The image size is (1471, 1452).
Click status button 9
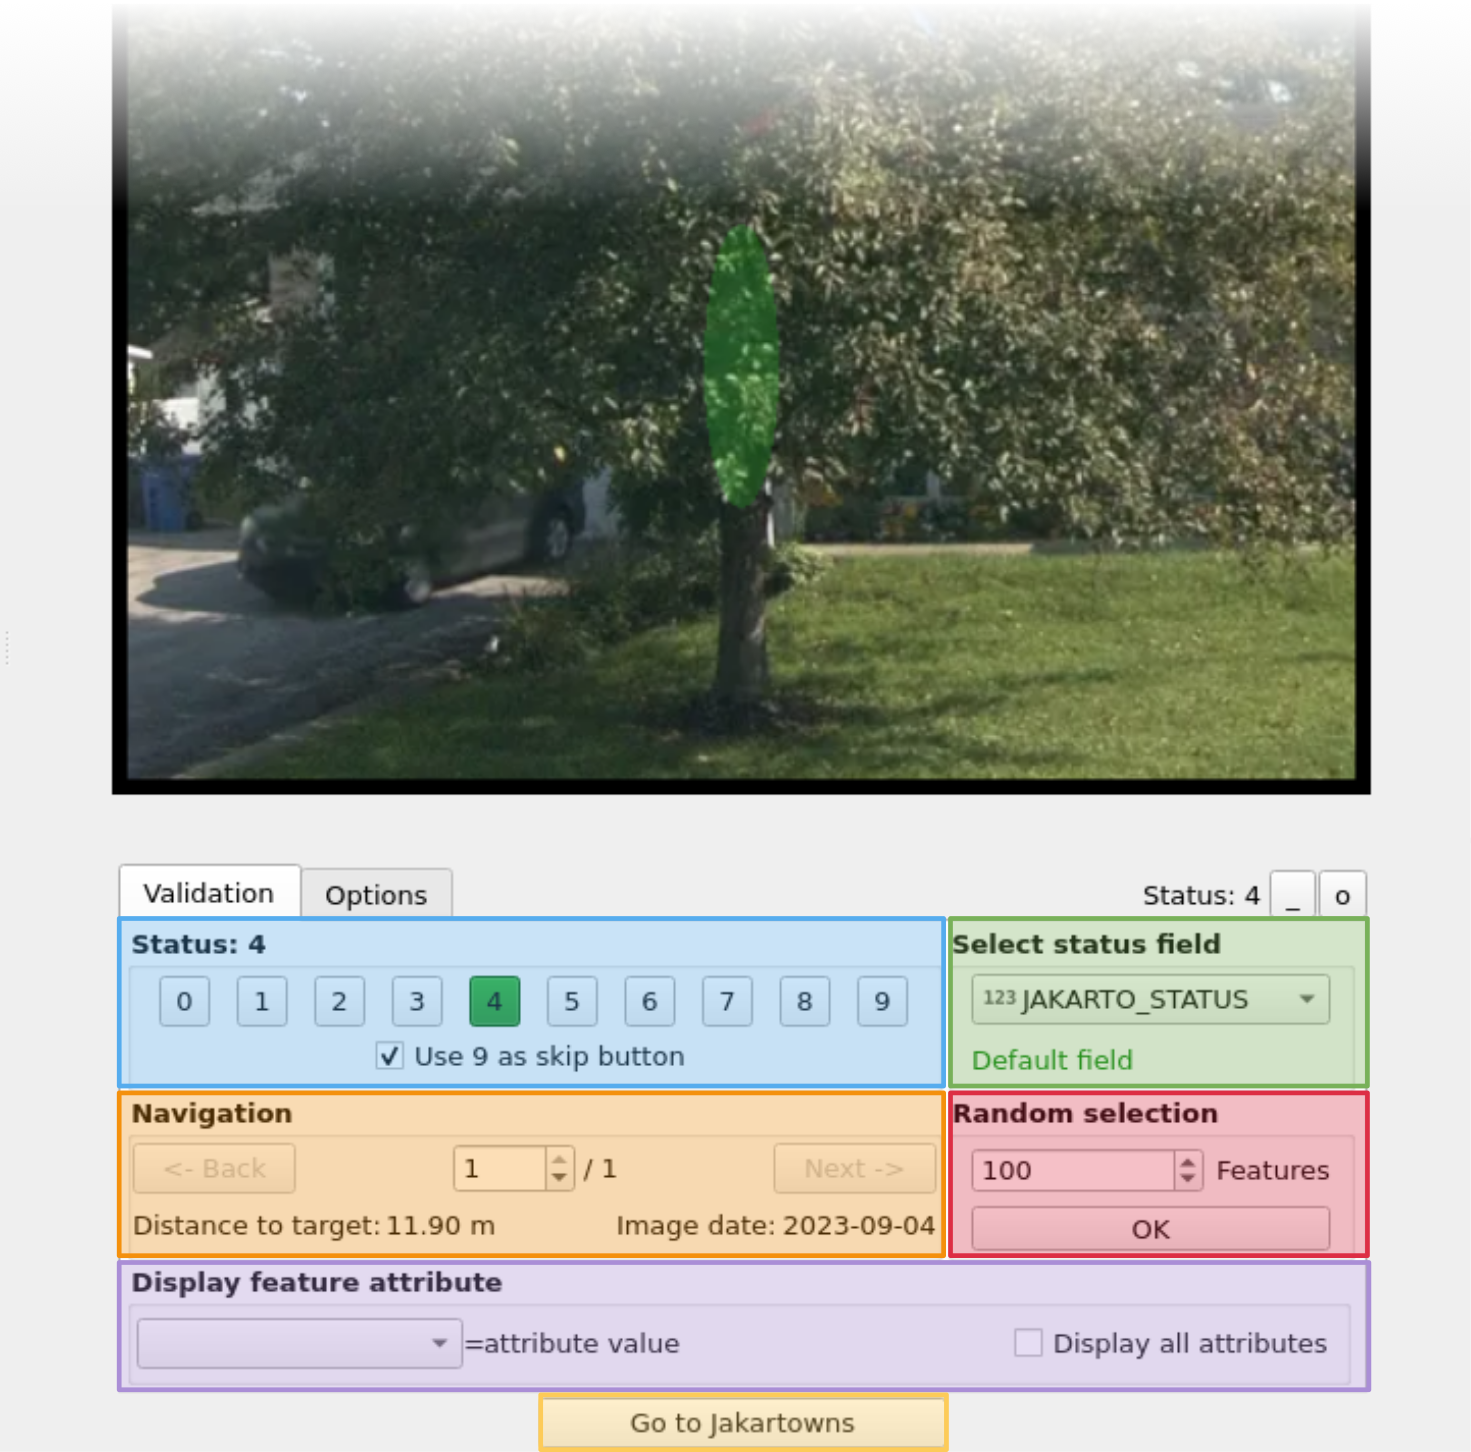[882, 1001]
